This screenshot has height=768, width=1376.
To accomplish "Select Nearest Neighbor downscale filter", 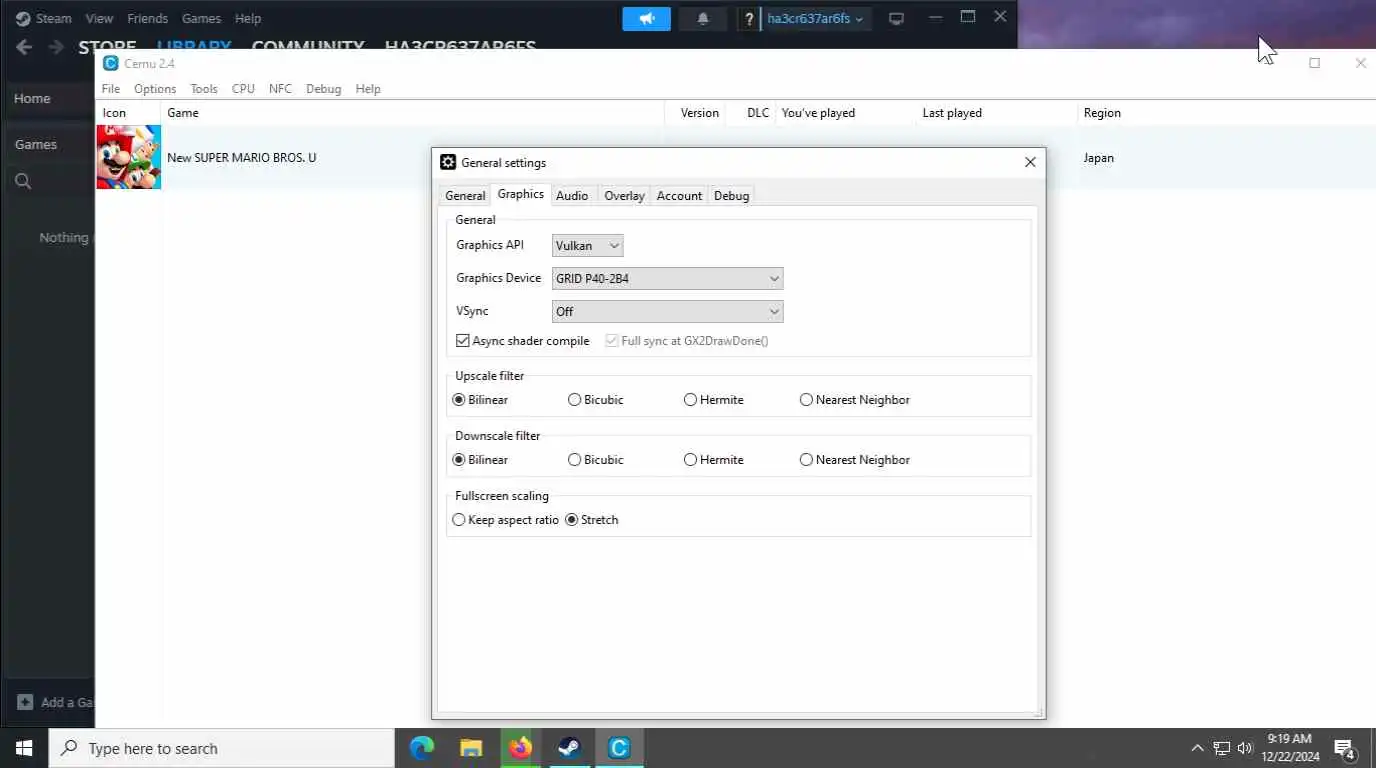I will tap(806, 460).
